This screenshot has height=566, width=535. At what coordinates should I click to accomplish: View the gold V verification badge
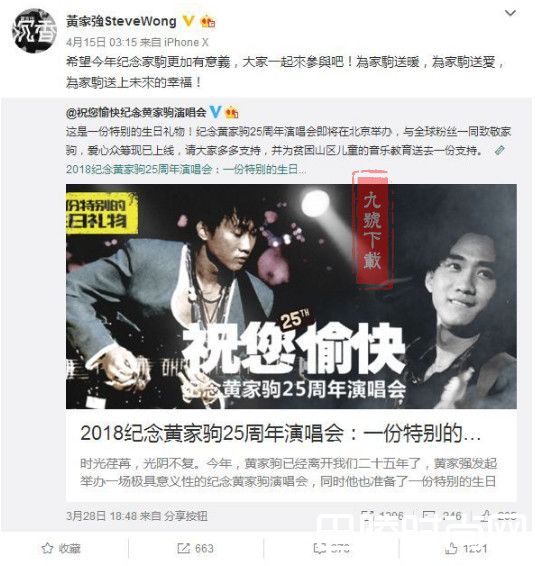[x=188, y=22]
